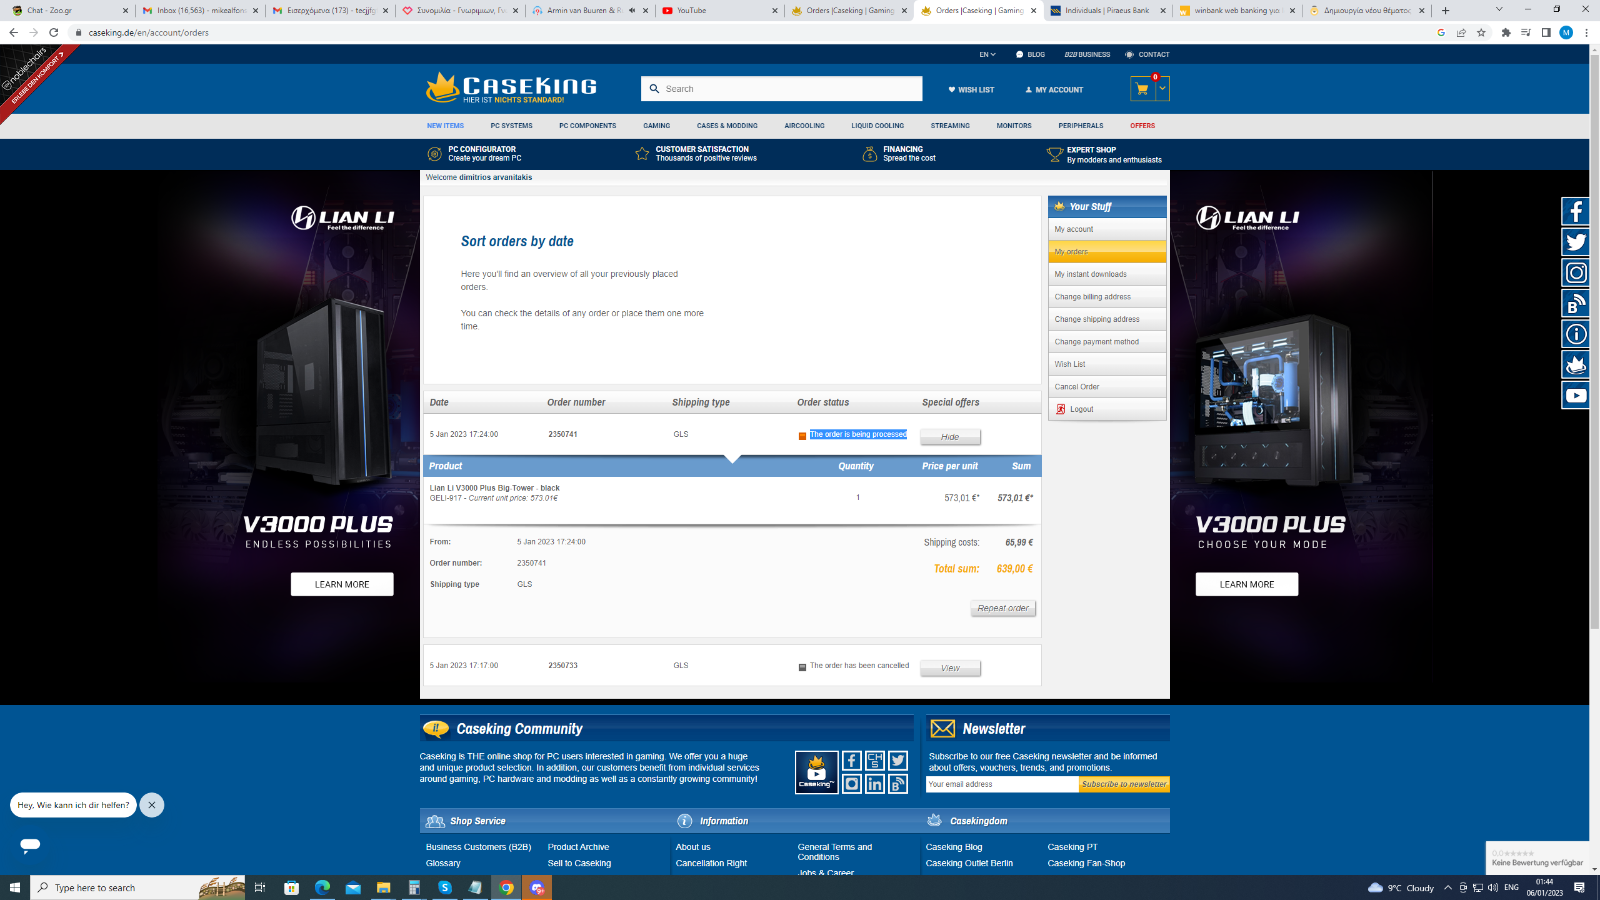Click Subscribe to newsletter button
The height and width of the screenshot is (900, 1600).
tap(1124, 784)
